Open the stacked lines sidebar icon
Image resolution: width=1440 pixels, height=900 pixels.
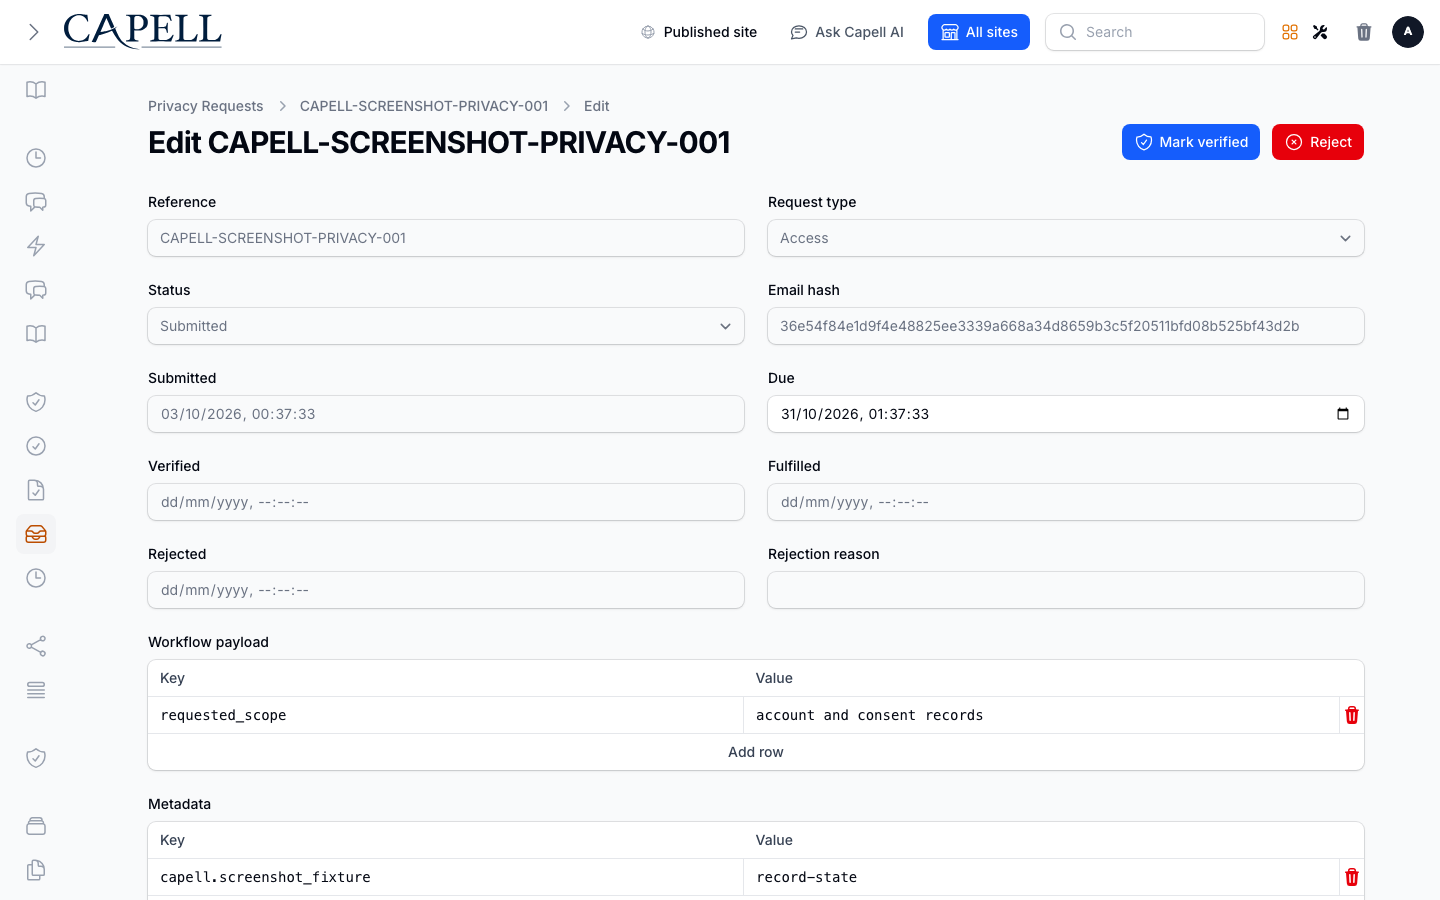point(36,690)
